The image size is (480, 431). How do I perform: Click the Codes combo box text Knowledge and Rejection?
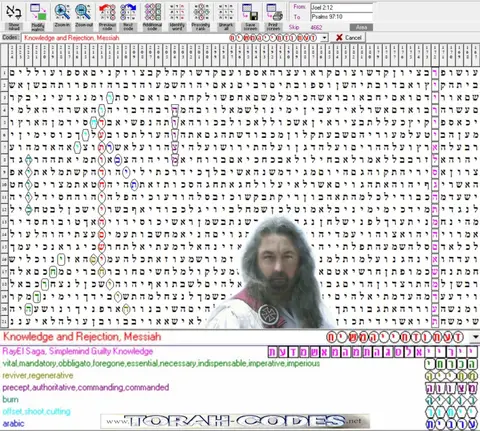(x=72, y=38)
